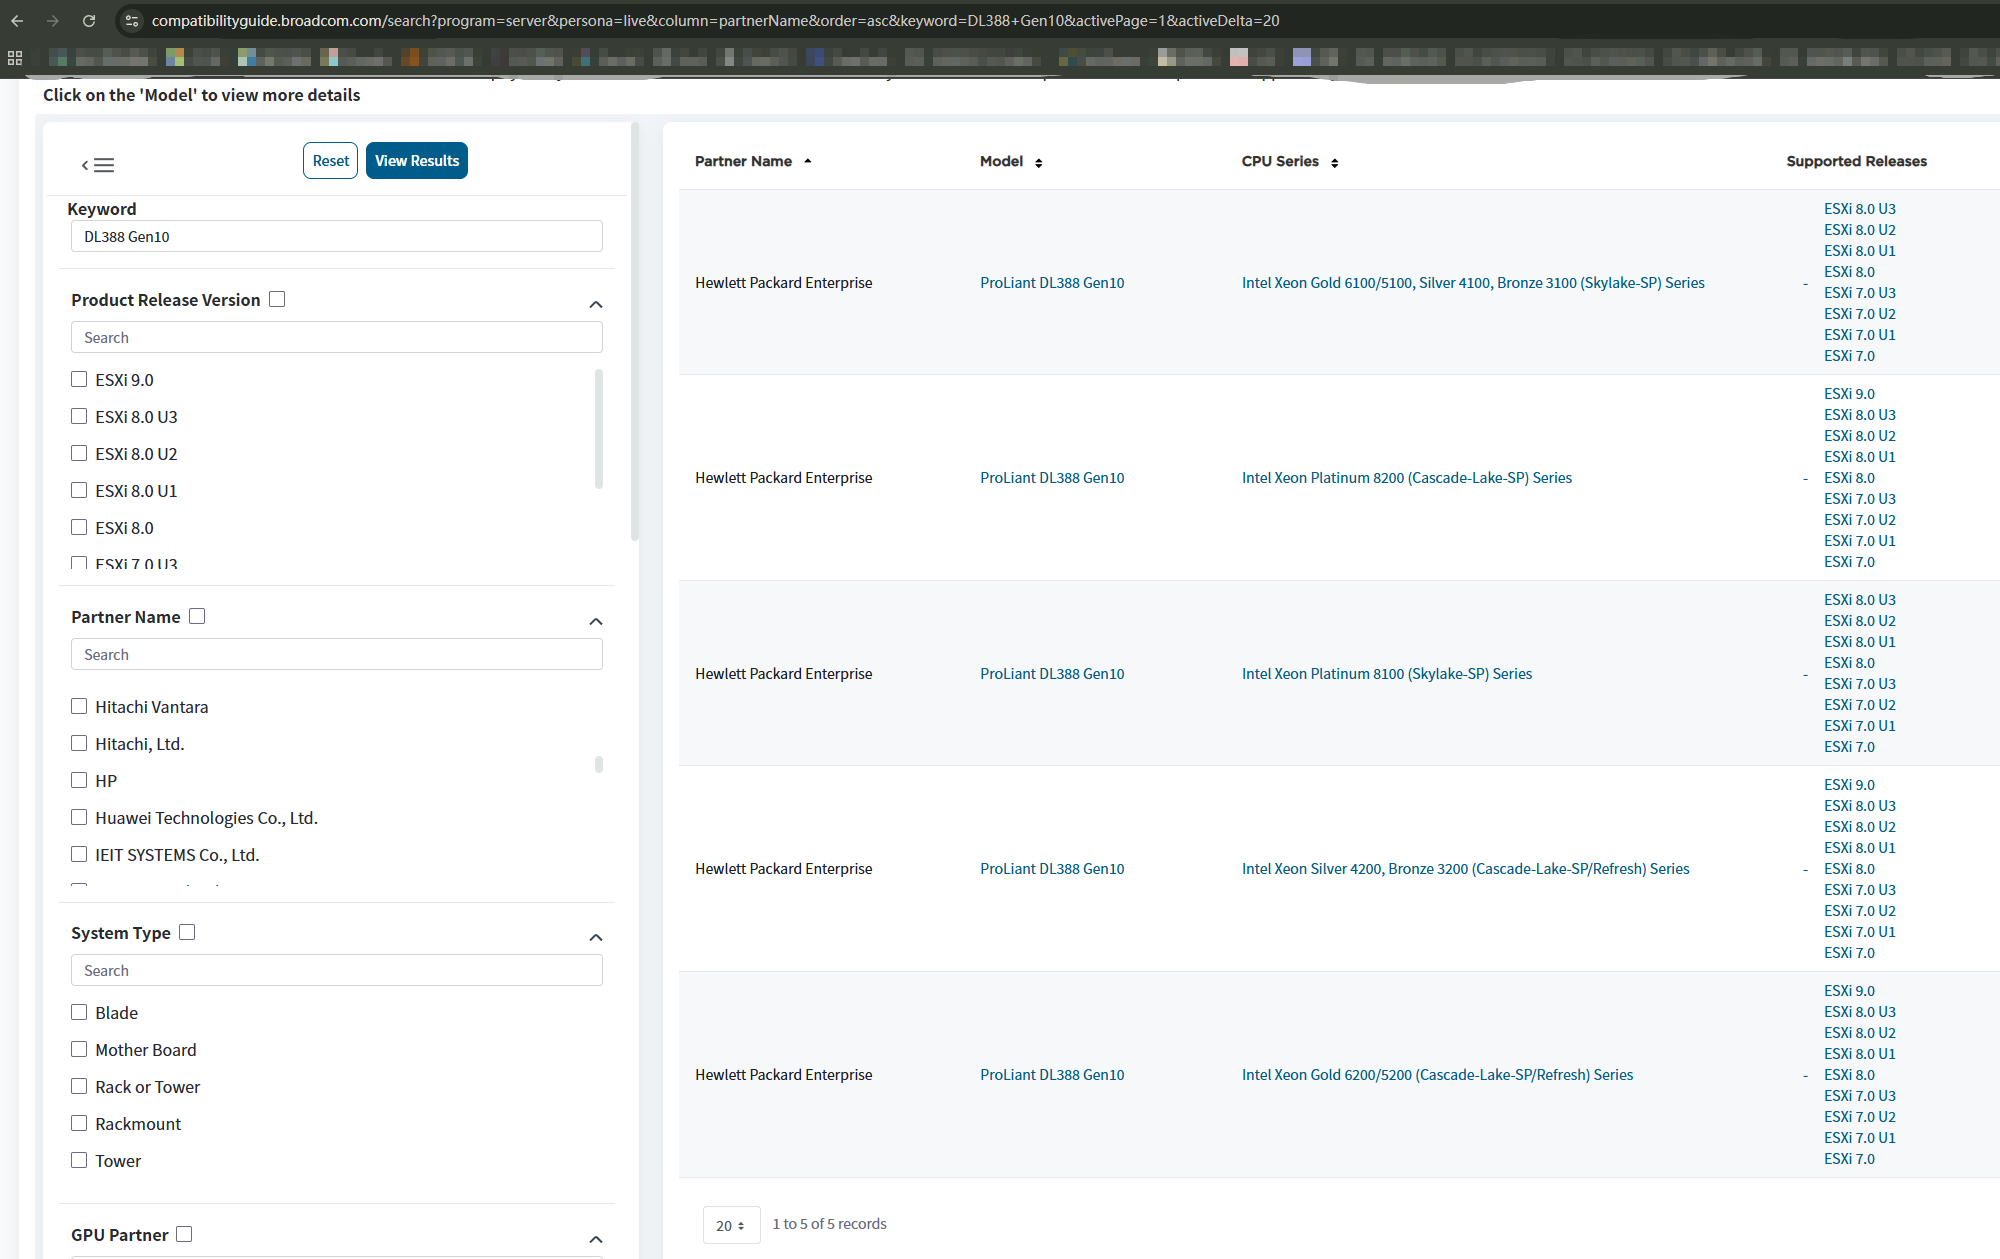This screenshot has height=1259, width=2000.
Task: Collapse Product Release Version section
Action: point(596,304)
